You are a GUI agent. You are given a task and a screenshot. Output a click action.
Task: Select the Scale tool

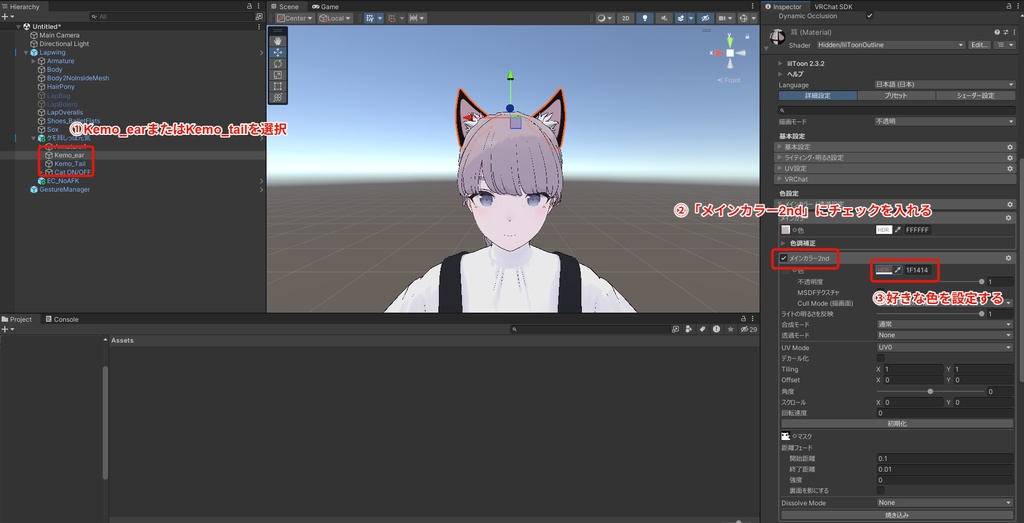[x=278, y=74]
